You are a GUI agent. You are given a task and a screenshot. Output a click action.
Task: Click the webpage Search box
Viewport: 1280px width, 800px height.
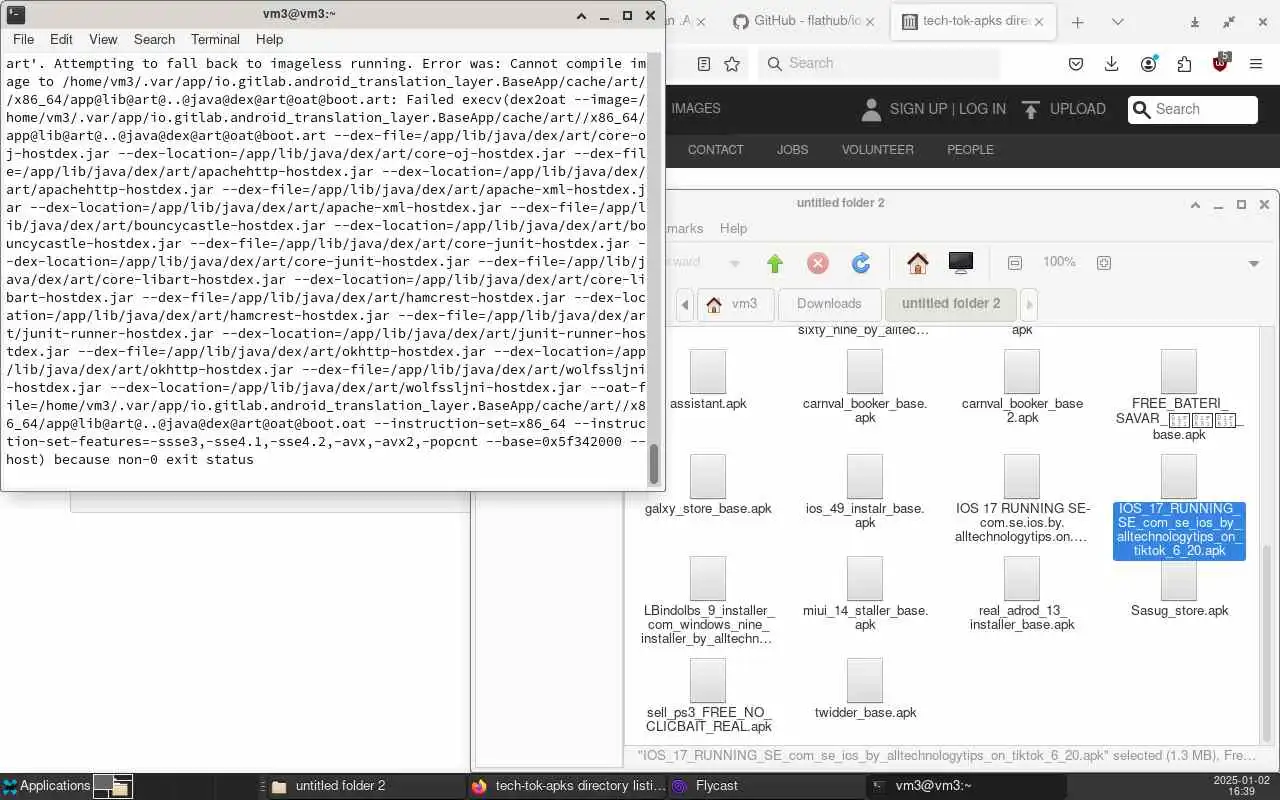[1193, 109]
